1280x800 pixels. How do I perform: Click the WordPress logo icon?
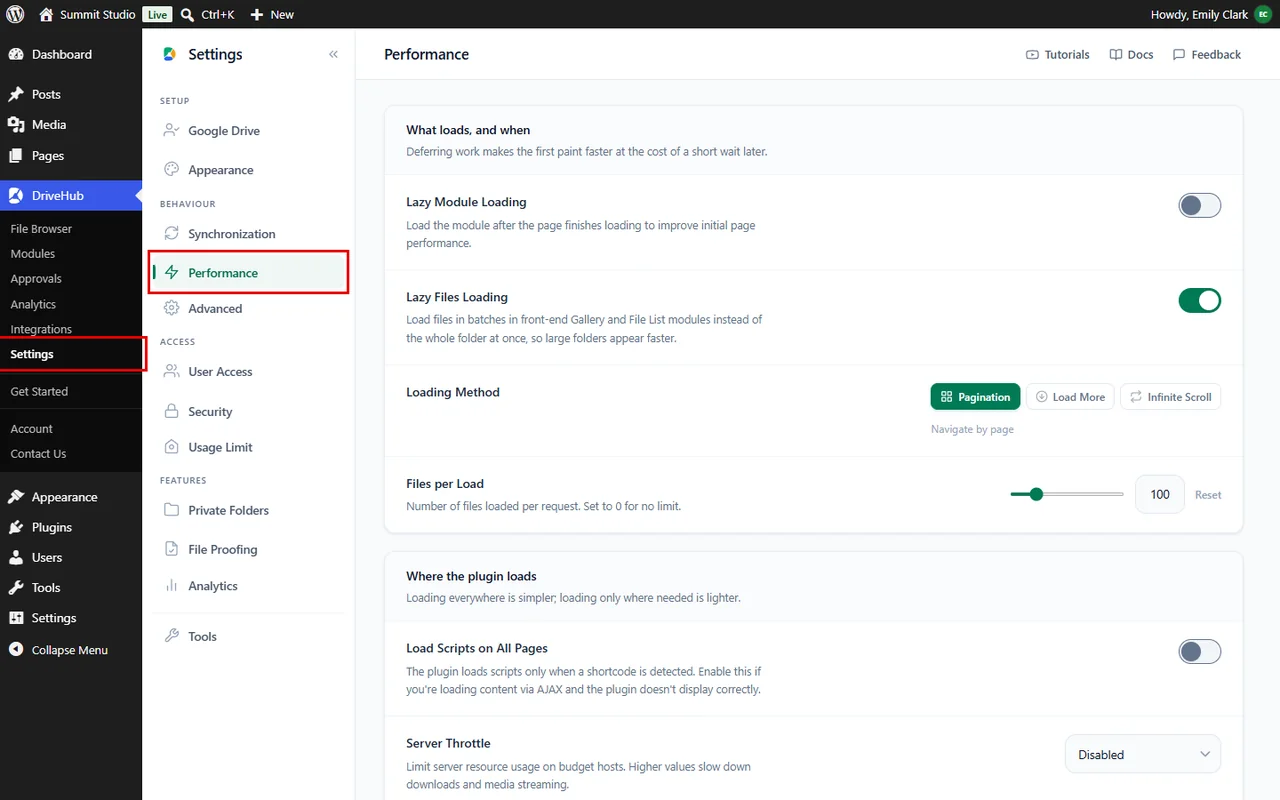pyautogui.click(x=15, y=14)
